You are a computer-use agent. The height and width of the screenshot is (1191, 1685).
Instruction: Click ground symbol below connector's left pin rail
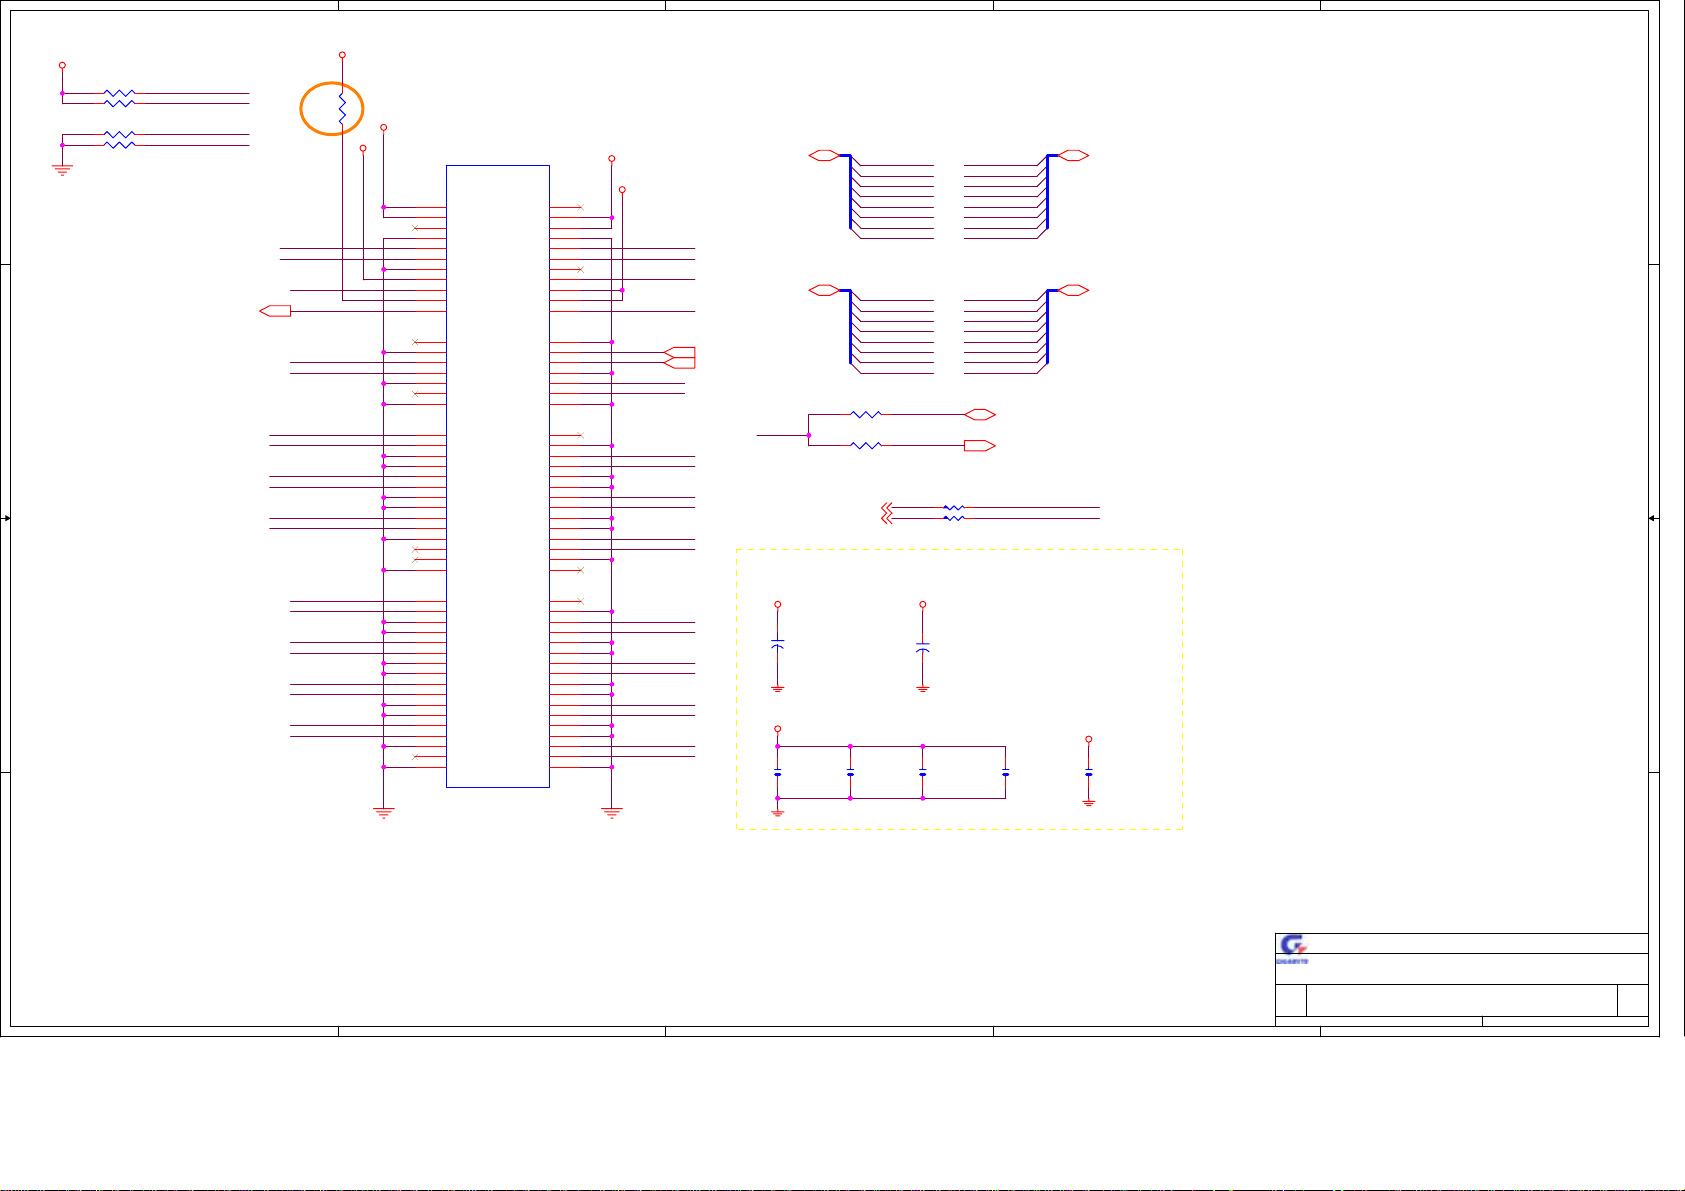click(x=383, y=813)
